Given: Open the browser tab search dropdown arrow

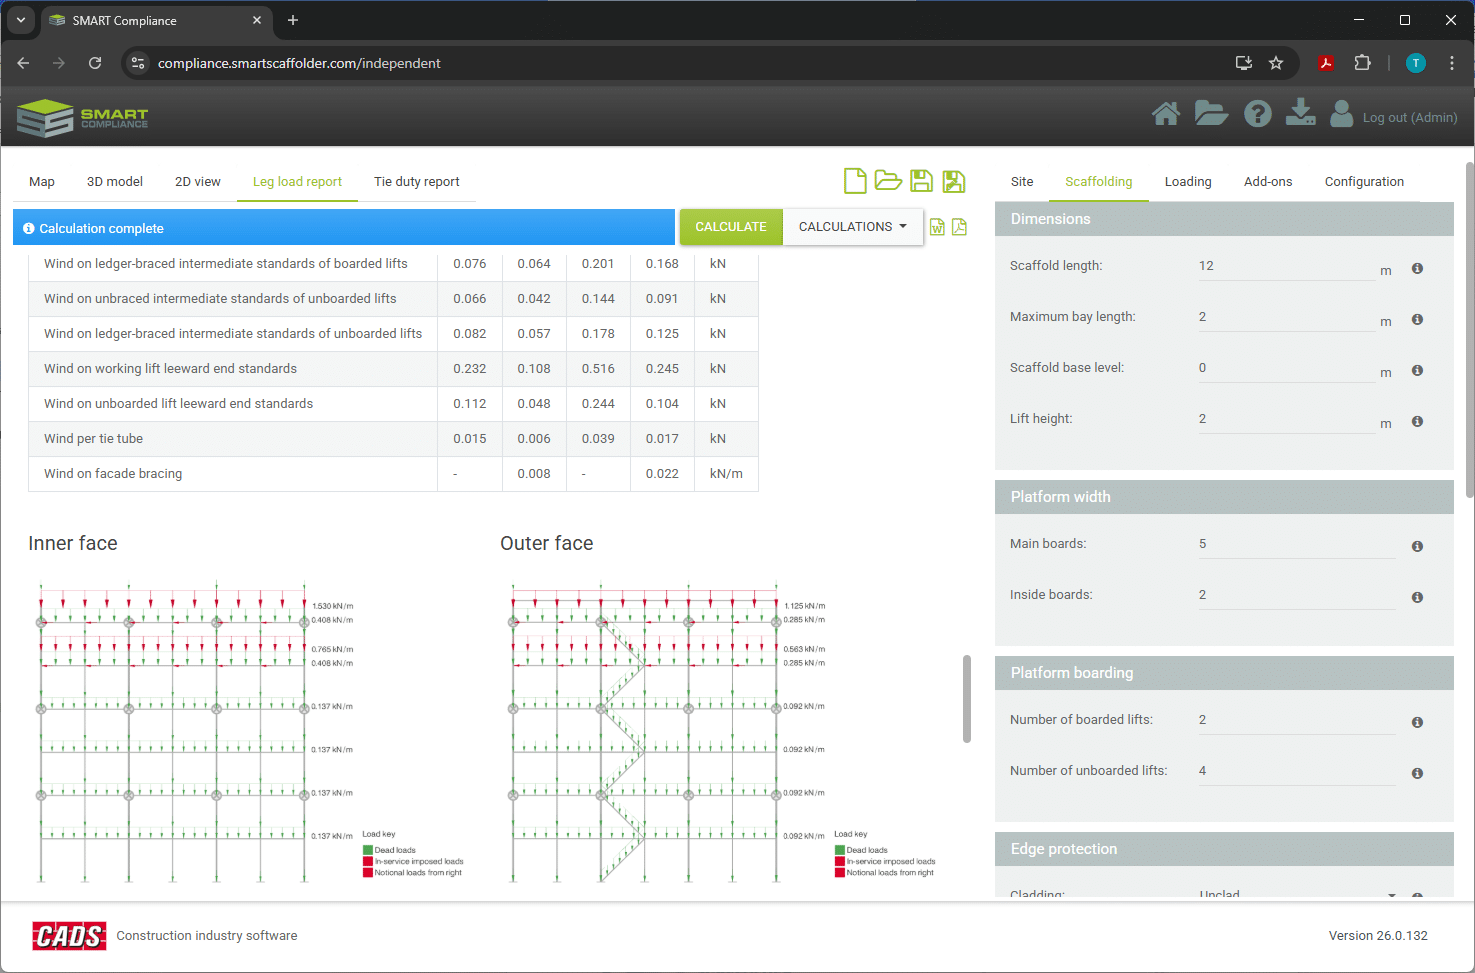Looking at the screenshot, I should pyautogui.click(x=20, y=20).
